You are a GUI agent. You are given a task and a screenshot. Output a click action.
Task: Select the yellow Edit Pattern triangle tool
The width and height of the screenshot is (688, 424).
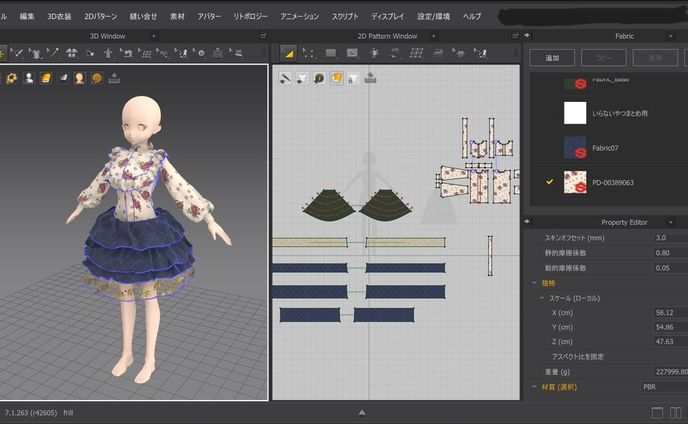(288, 53)
